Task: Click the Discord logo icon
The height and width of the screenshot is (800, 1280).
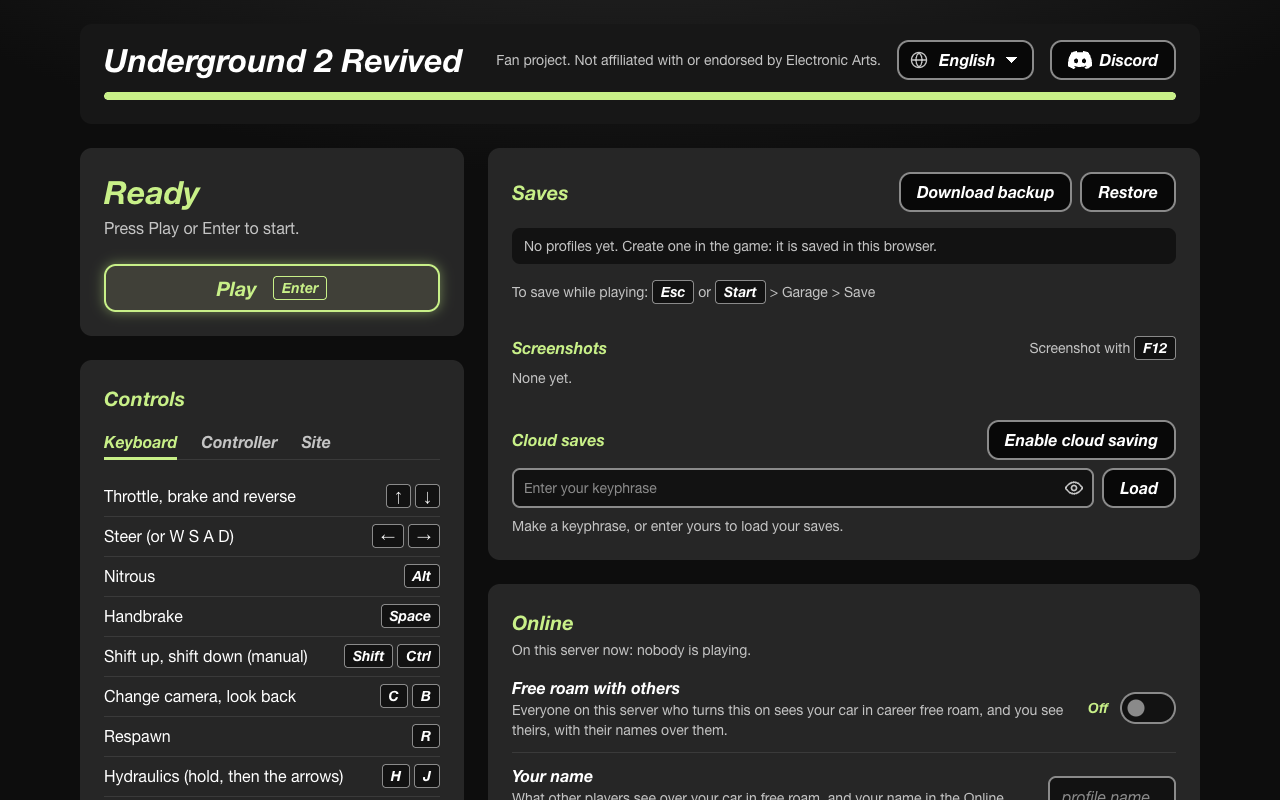Action: coord(1080,60)
